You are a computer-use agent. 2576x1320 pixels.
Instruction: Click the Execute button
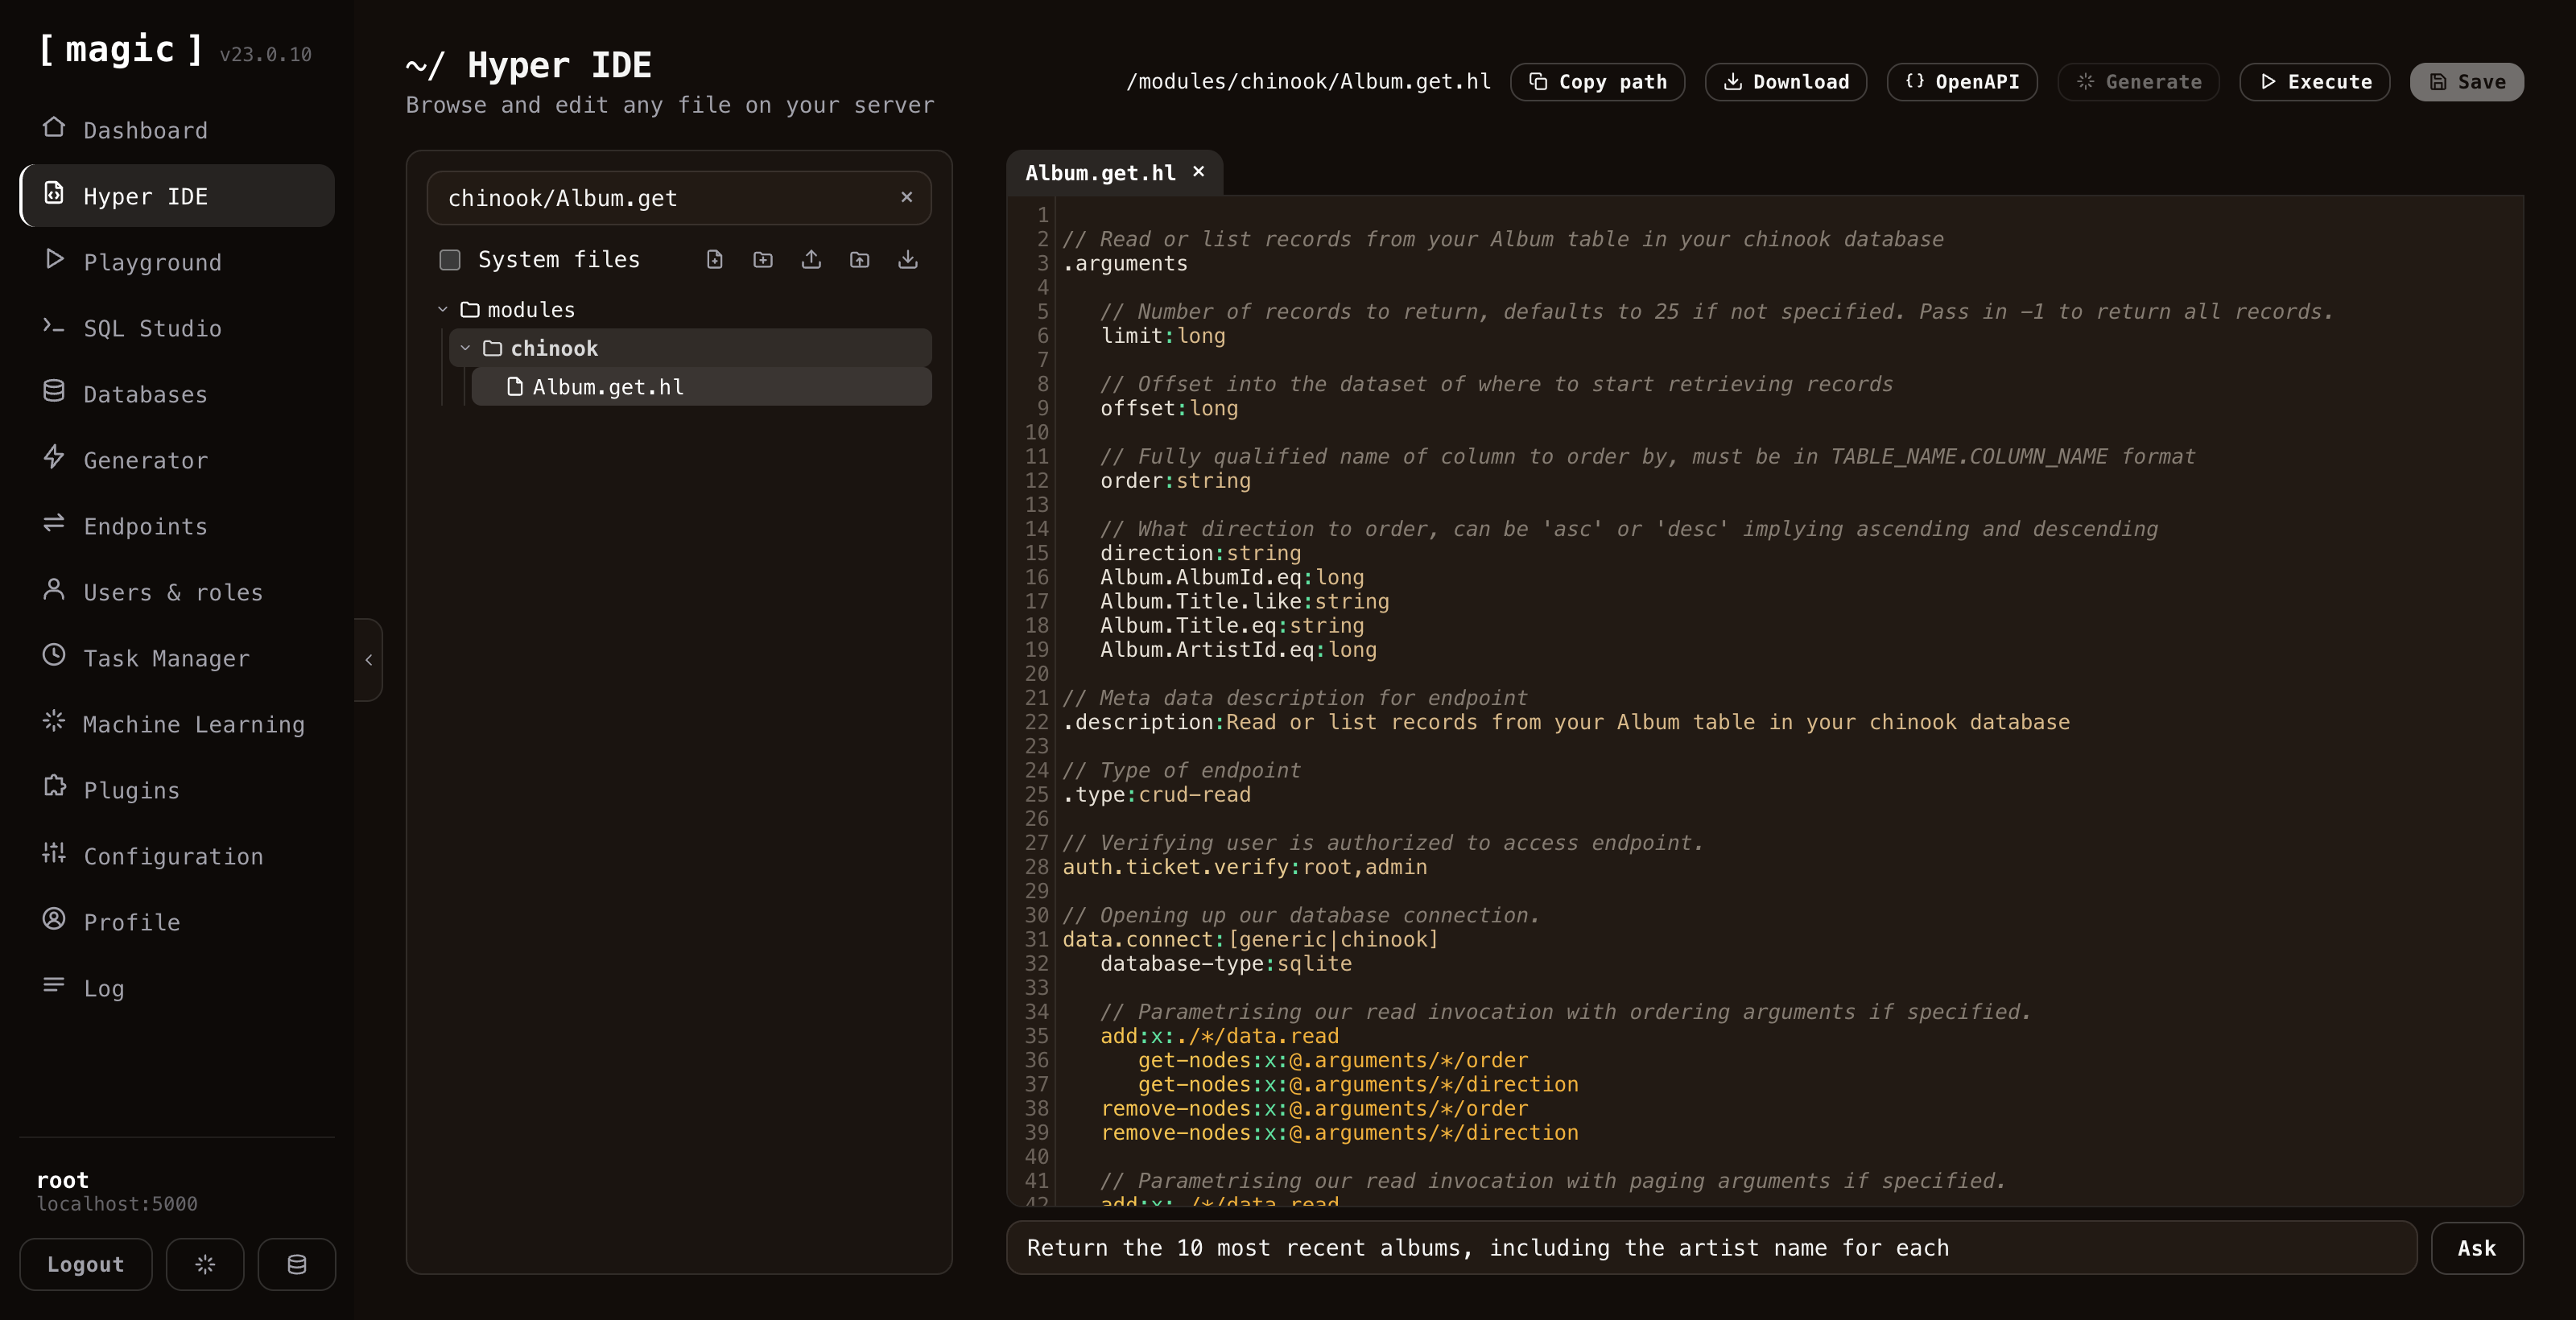(x=2315, y=82)
